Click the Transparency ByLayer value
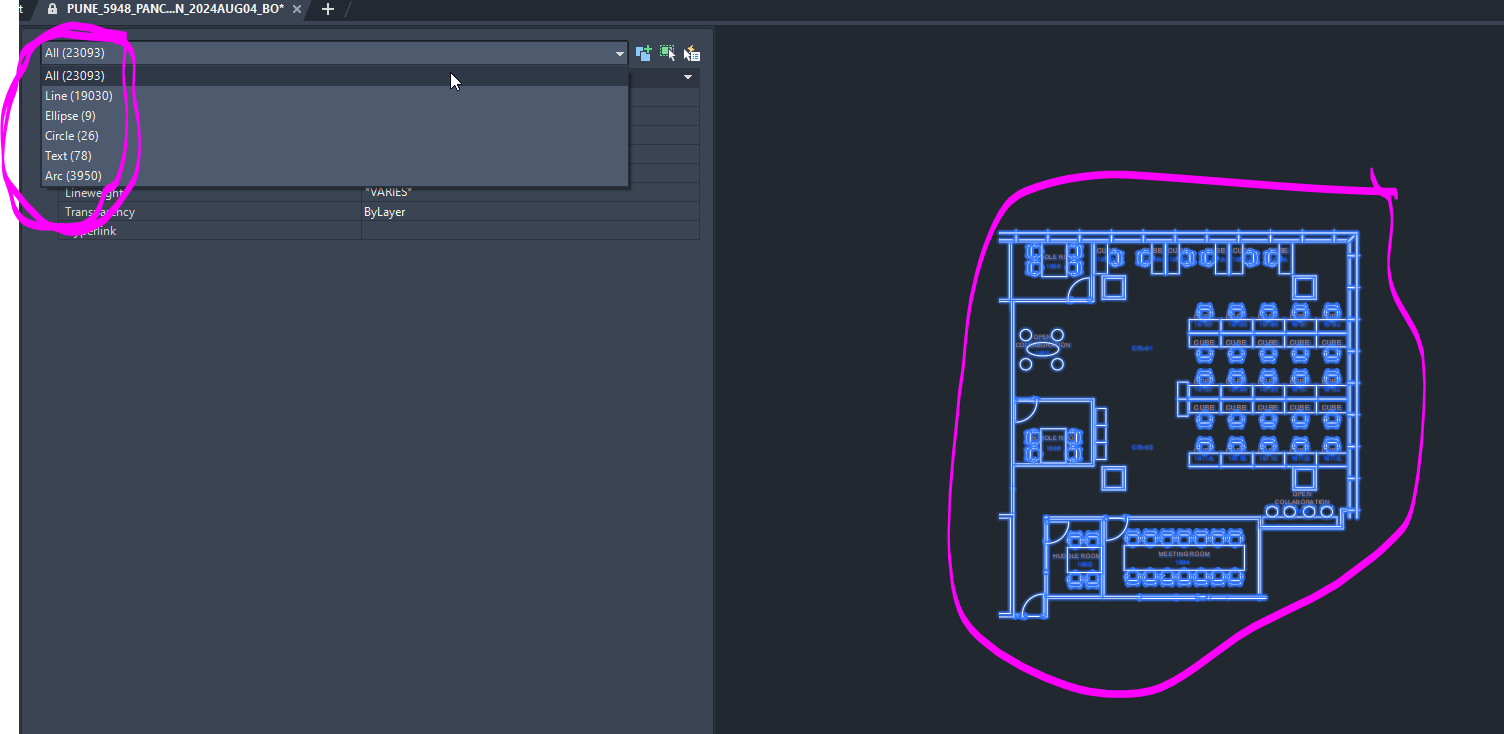 pyautogui.click(x=530, y=212)
